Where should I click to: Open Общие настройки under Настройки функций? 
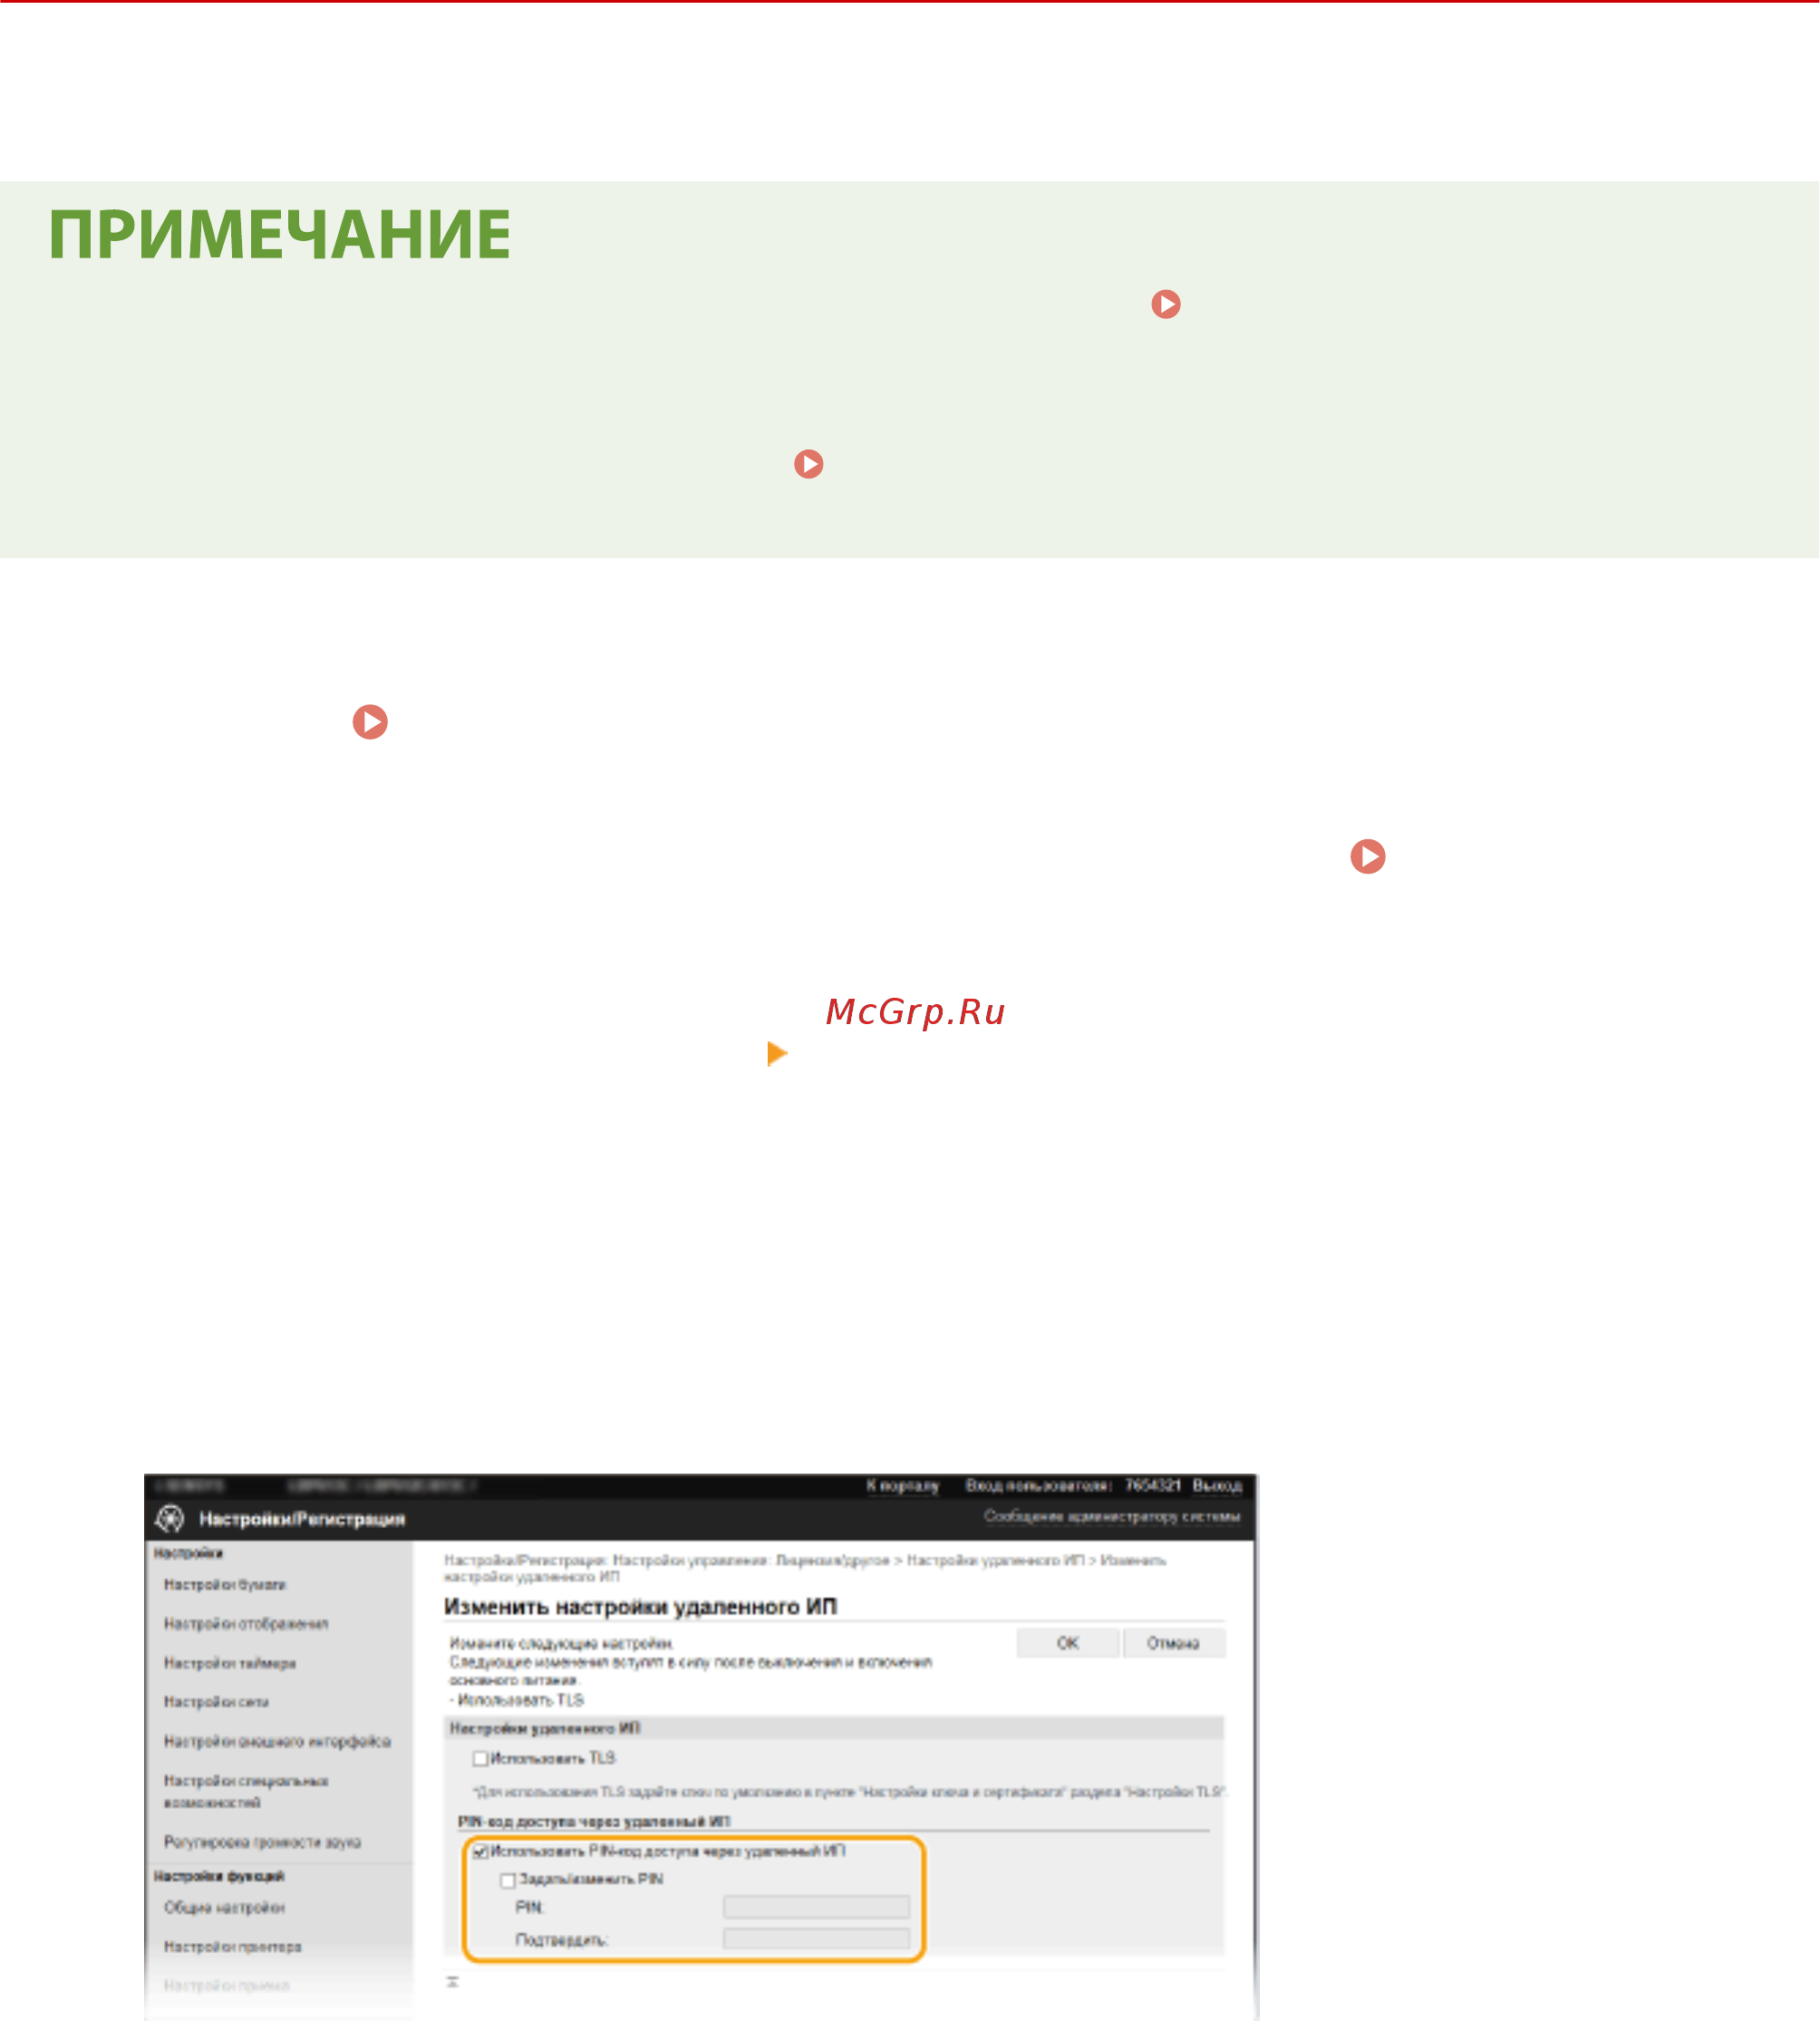(224, 1908)
